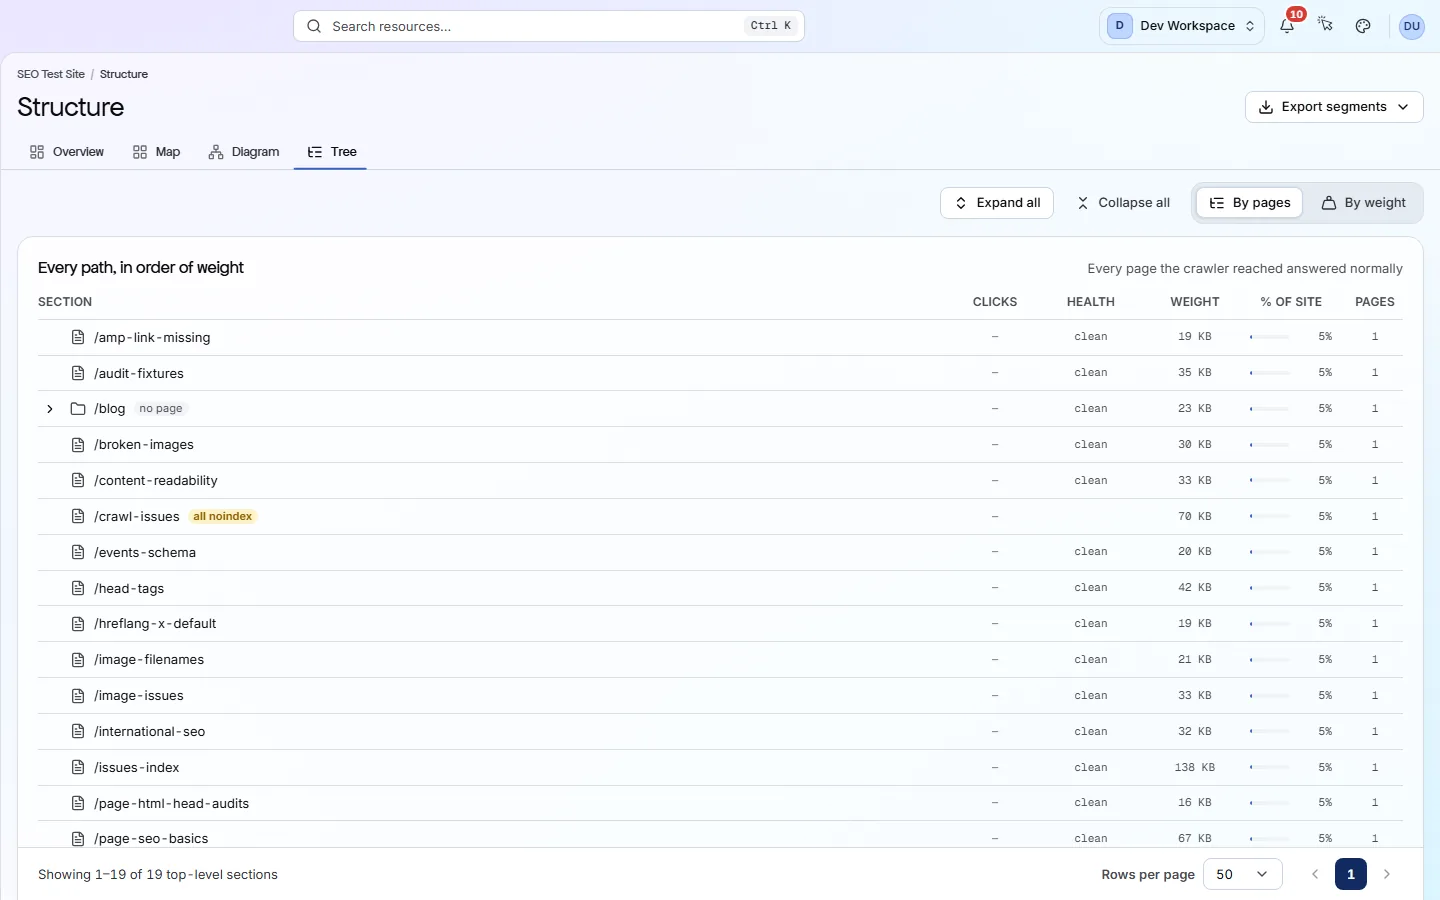Click the page icon for /issues-index
Screen dimensions: 1440x900
[78, 768]
